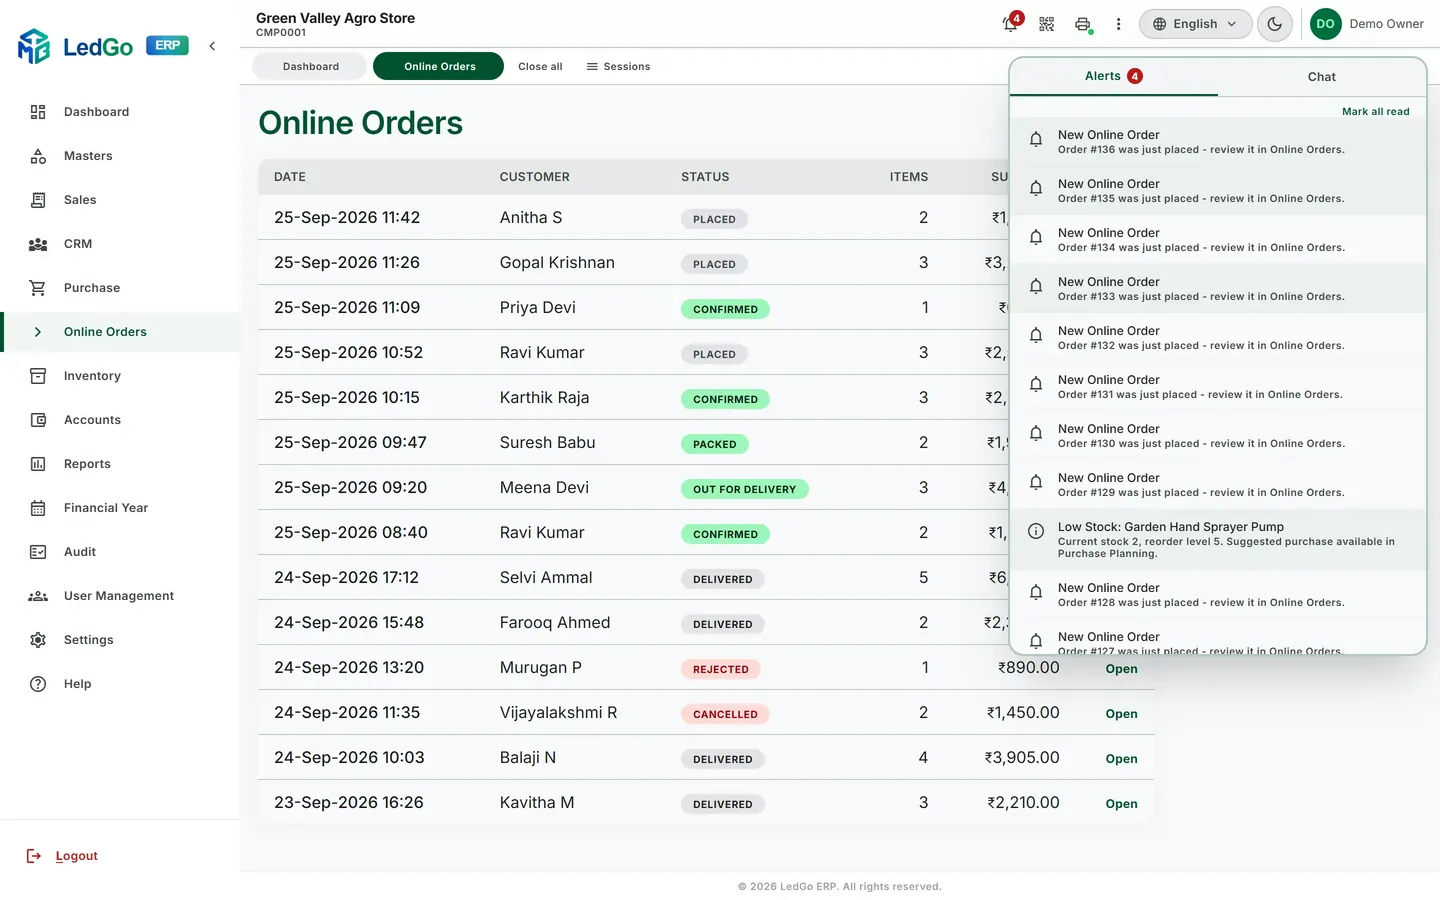Select the Online Orders tab pill

coord(439,66)
